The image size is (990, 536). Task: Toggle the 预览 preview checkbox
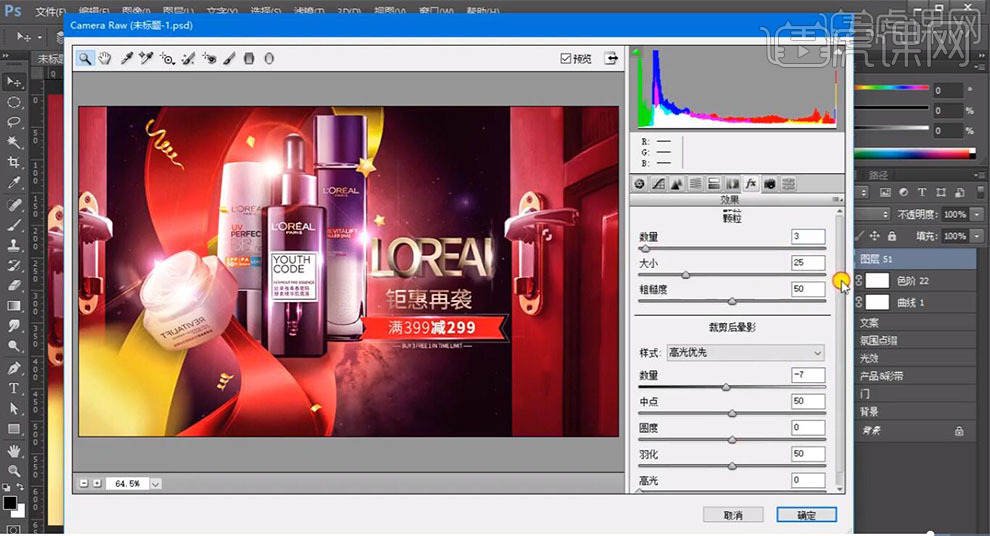point(566,59)
